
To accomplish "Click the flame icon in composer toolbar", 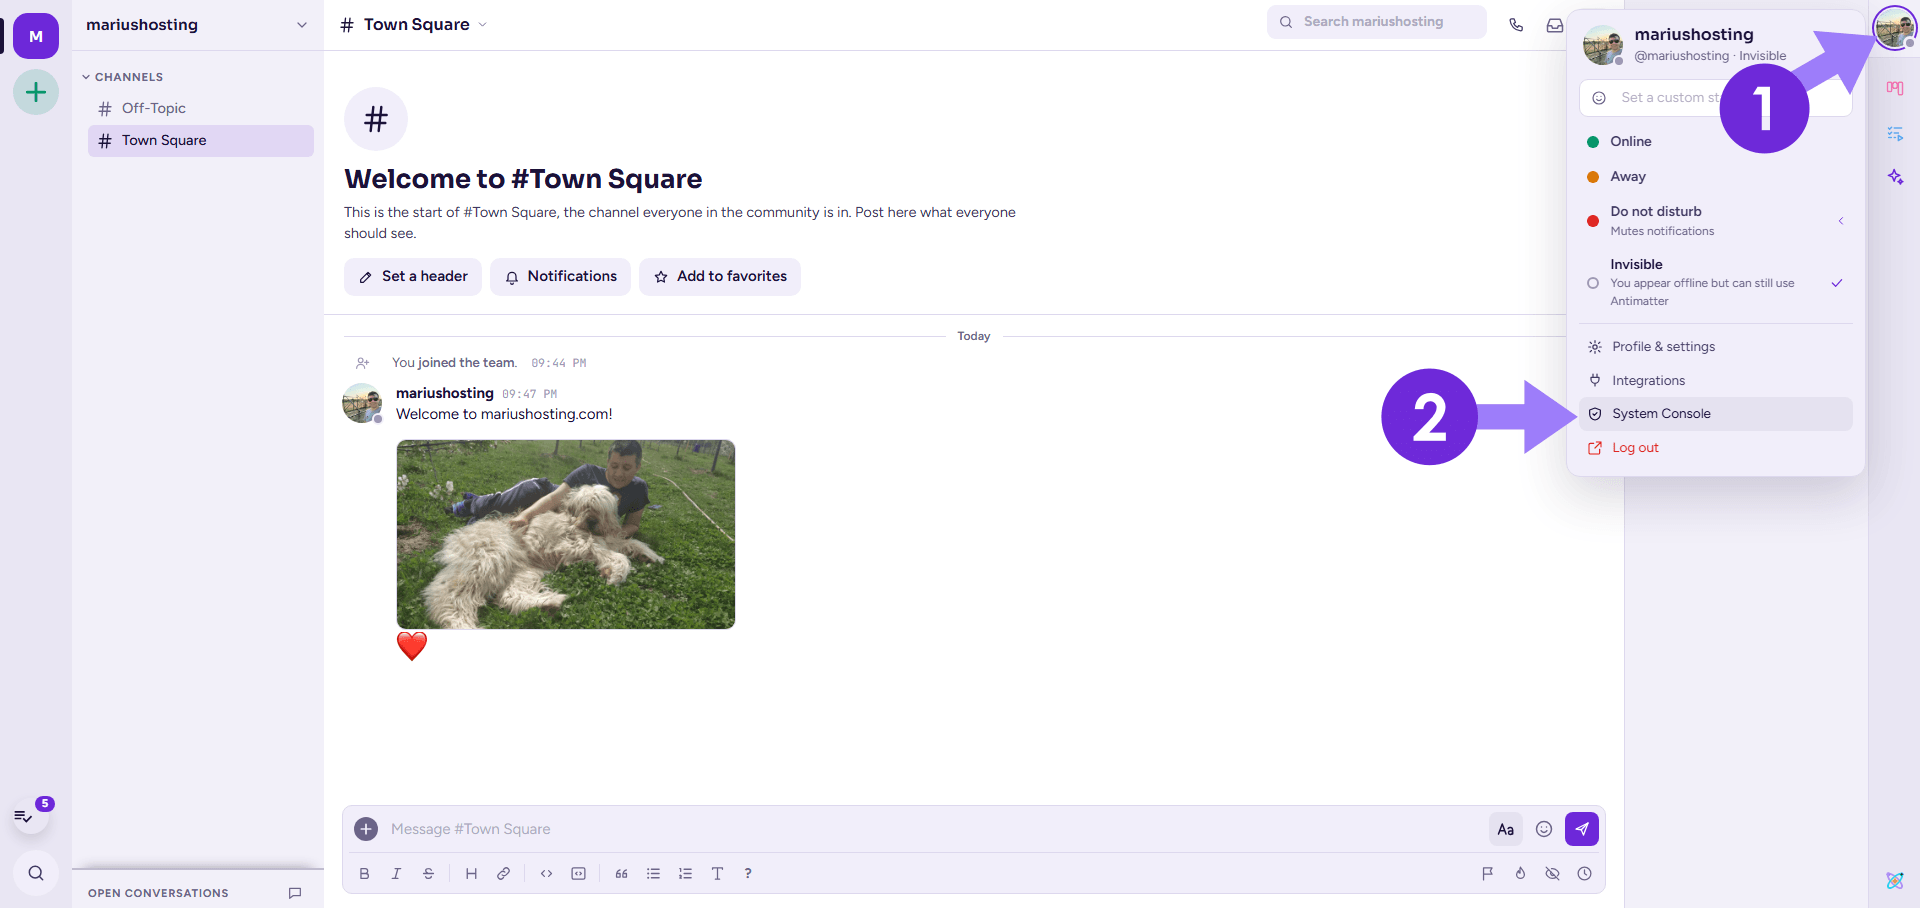I will [x=1520, y=874].
